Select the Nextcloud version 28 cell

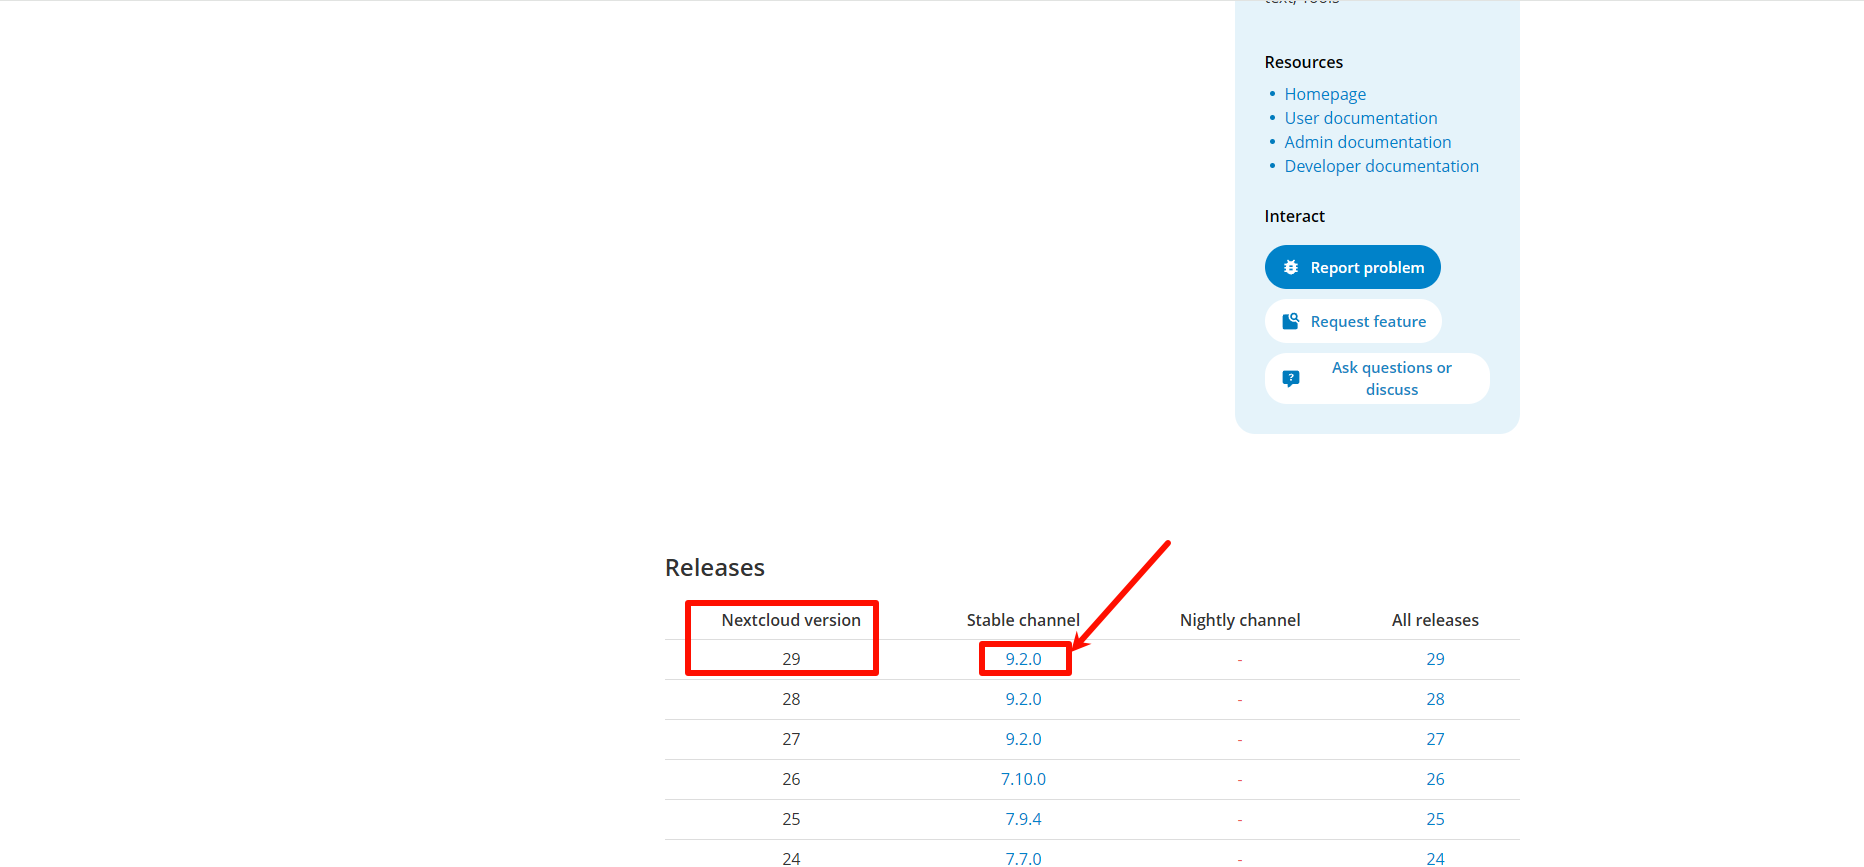(791, 699)
